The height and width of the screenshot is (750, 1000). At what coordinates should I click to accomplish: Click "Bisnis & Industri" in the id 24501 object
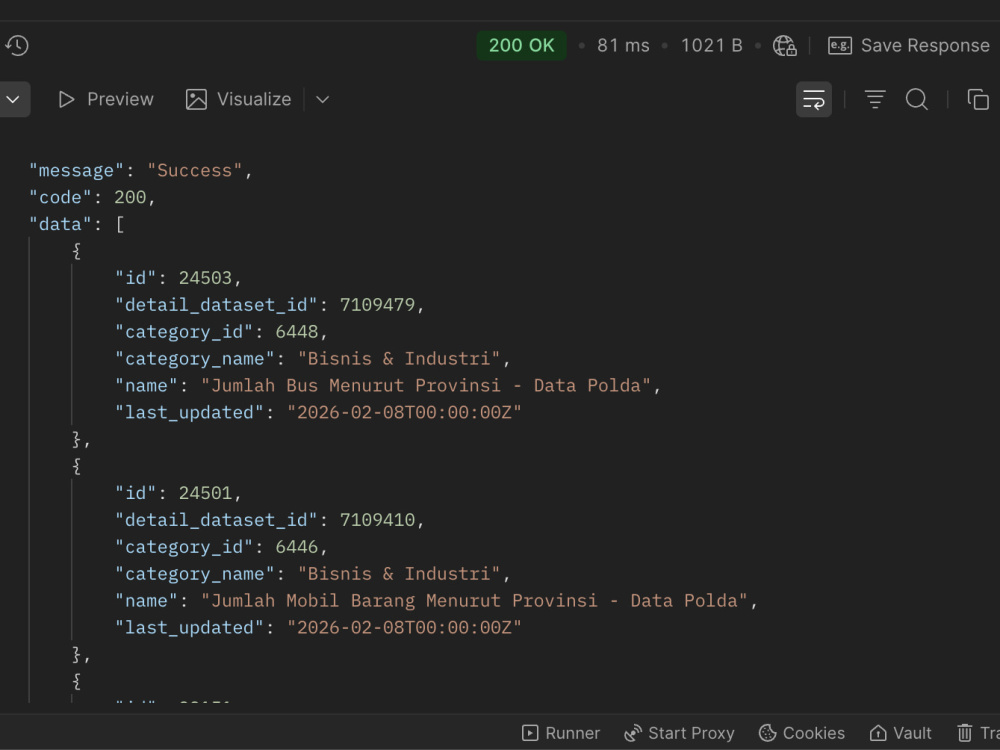point(399,573)
